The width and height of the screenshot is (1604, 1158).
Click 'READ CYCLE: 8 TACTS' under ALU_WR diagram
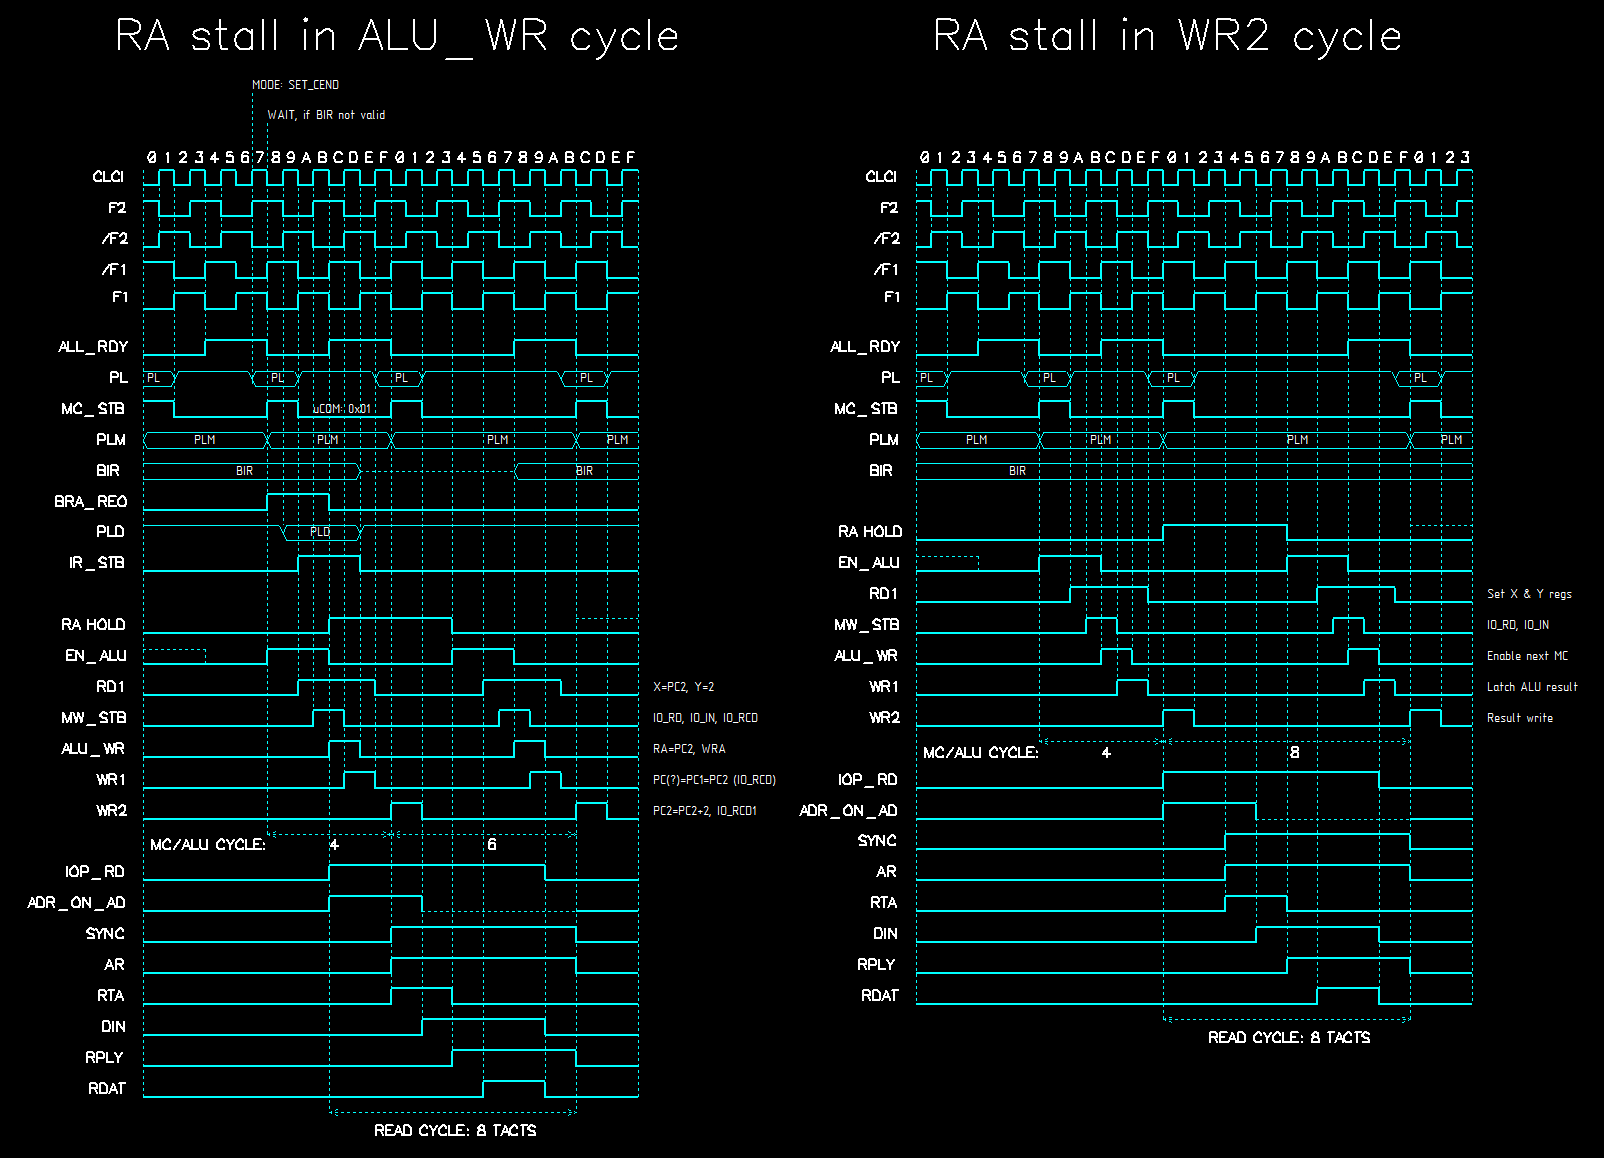coord(455,1131)
